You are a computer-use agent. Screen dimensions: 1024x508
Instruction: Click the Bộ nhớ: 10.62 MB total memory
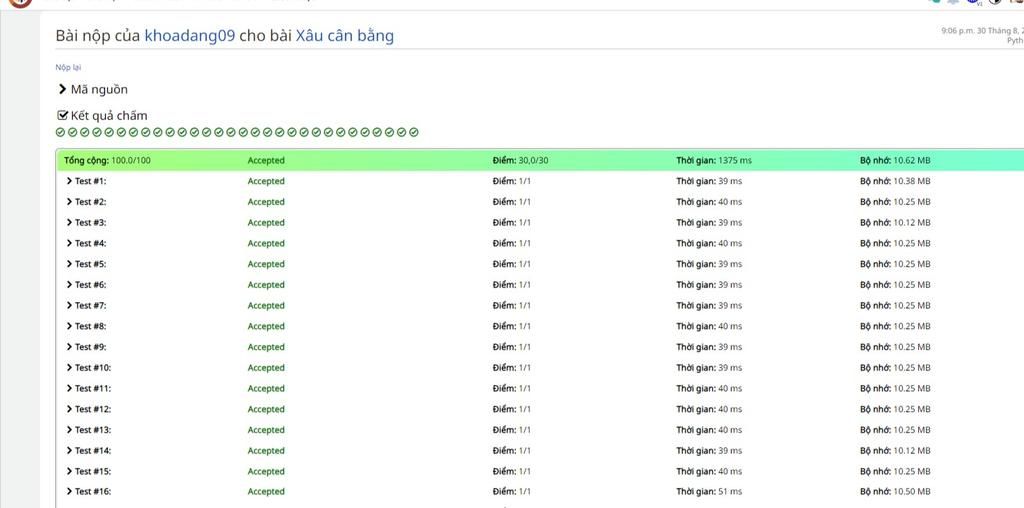click(x=895, y=161)
